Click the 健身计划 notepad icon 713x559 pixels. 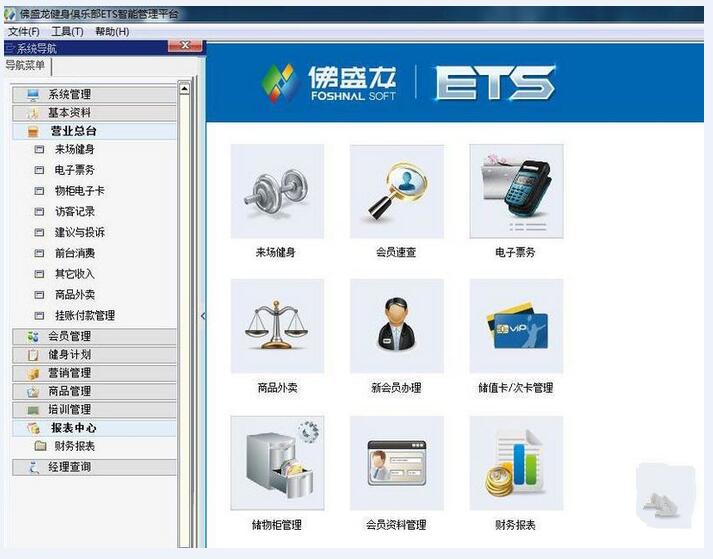click(33, 355)
